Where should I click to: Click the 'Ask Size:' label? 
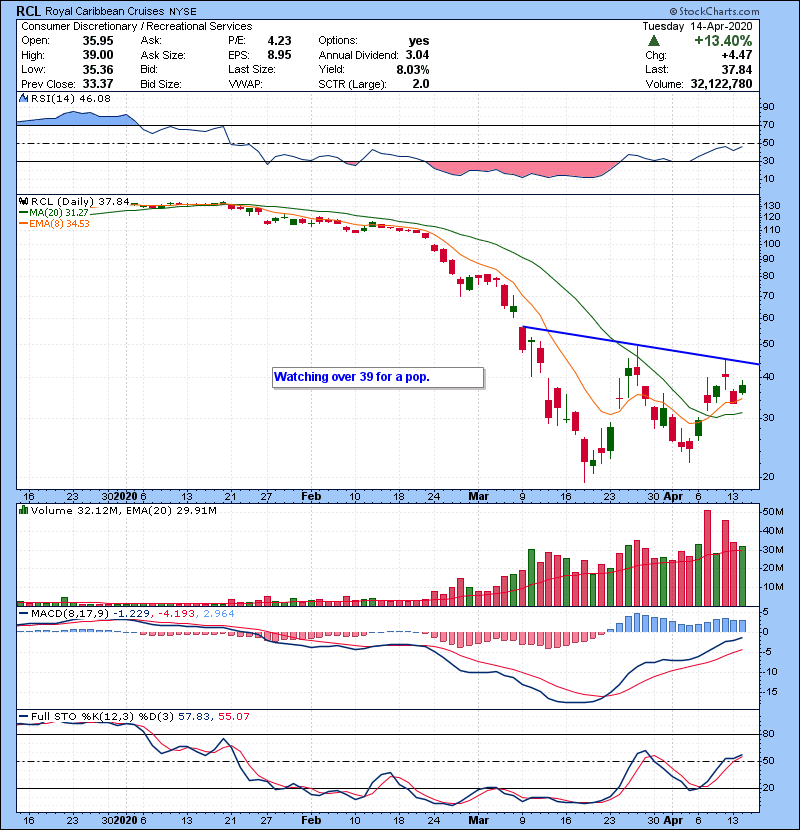tap(163, 55)
